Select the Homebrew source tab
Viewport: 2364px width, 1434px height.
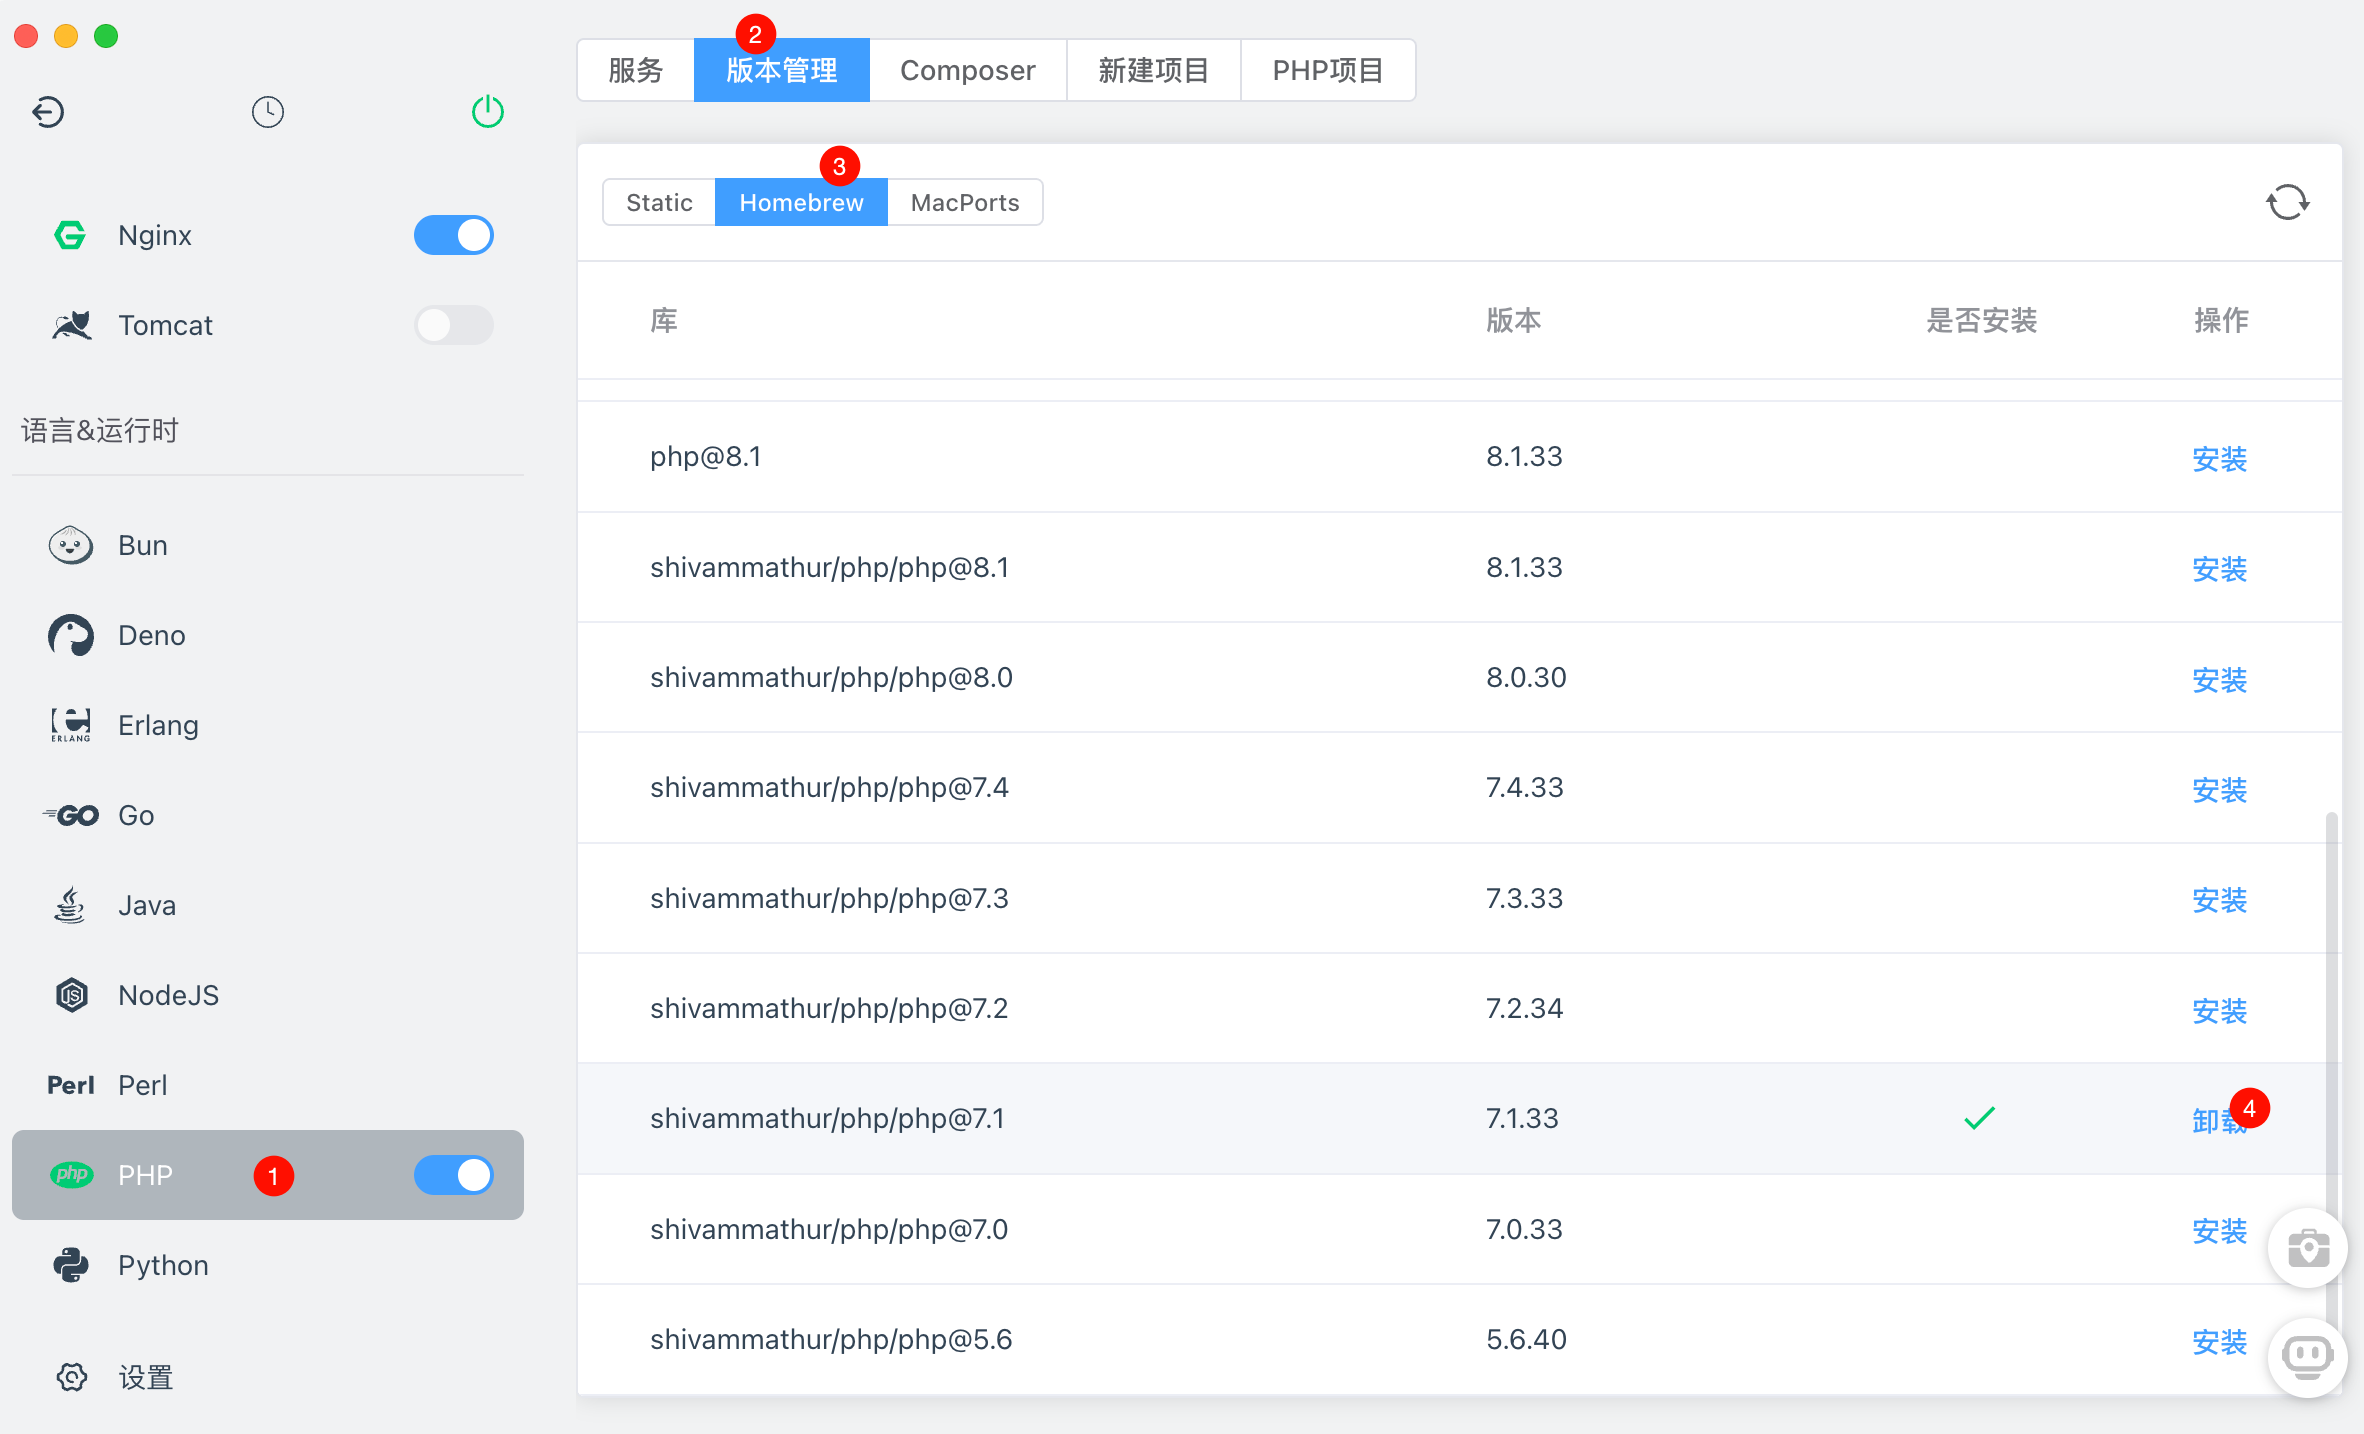click(x=801, y=202)
